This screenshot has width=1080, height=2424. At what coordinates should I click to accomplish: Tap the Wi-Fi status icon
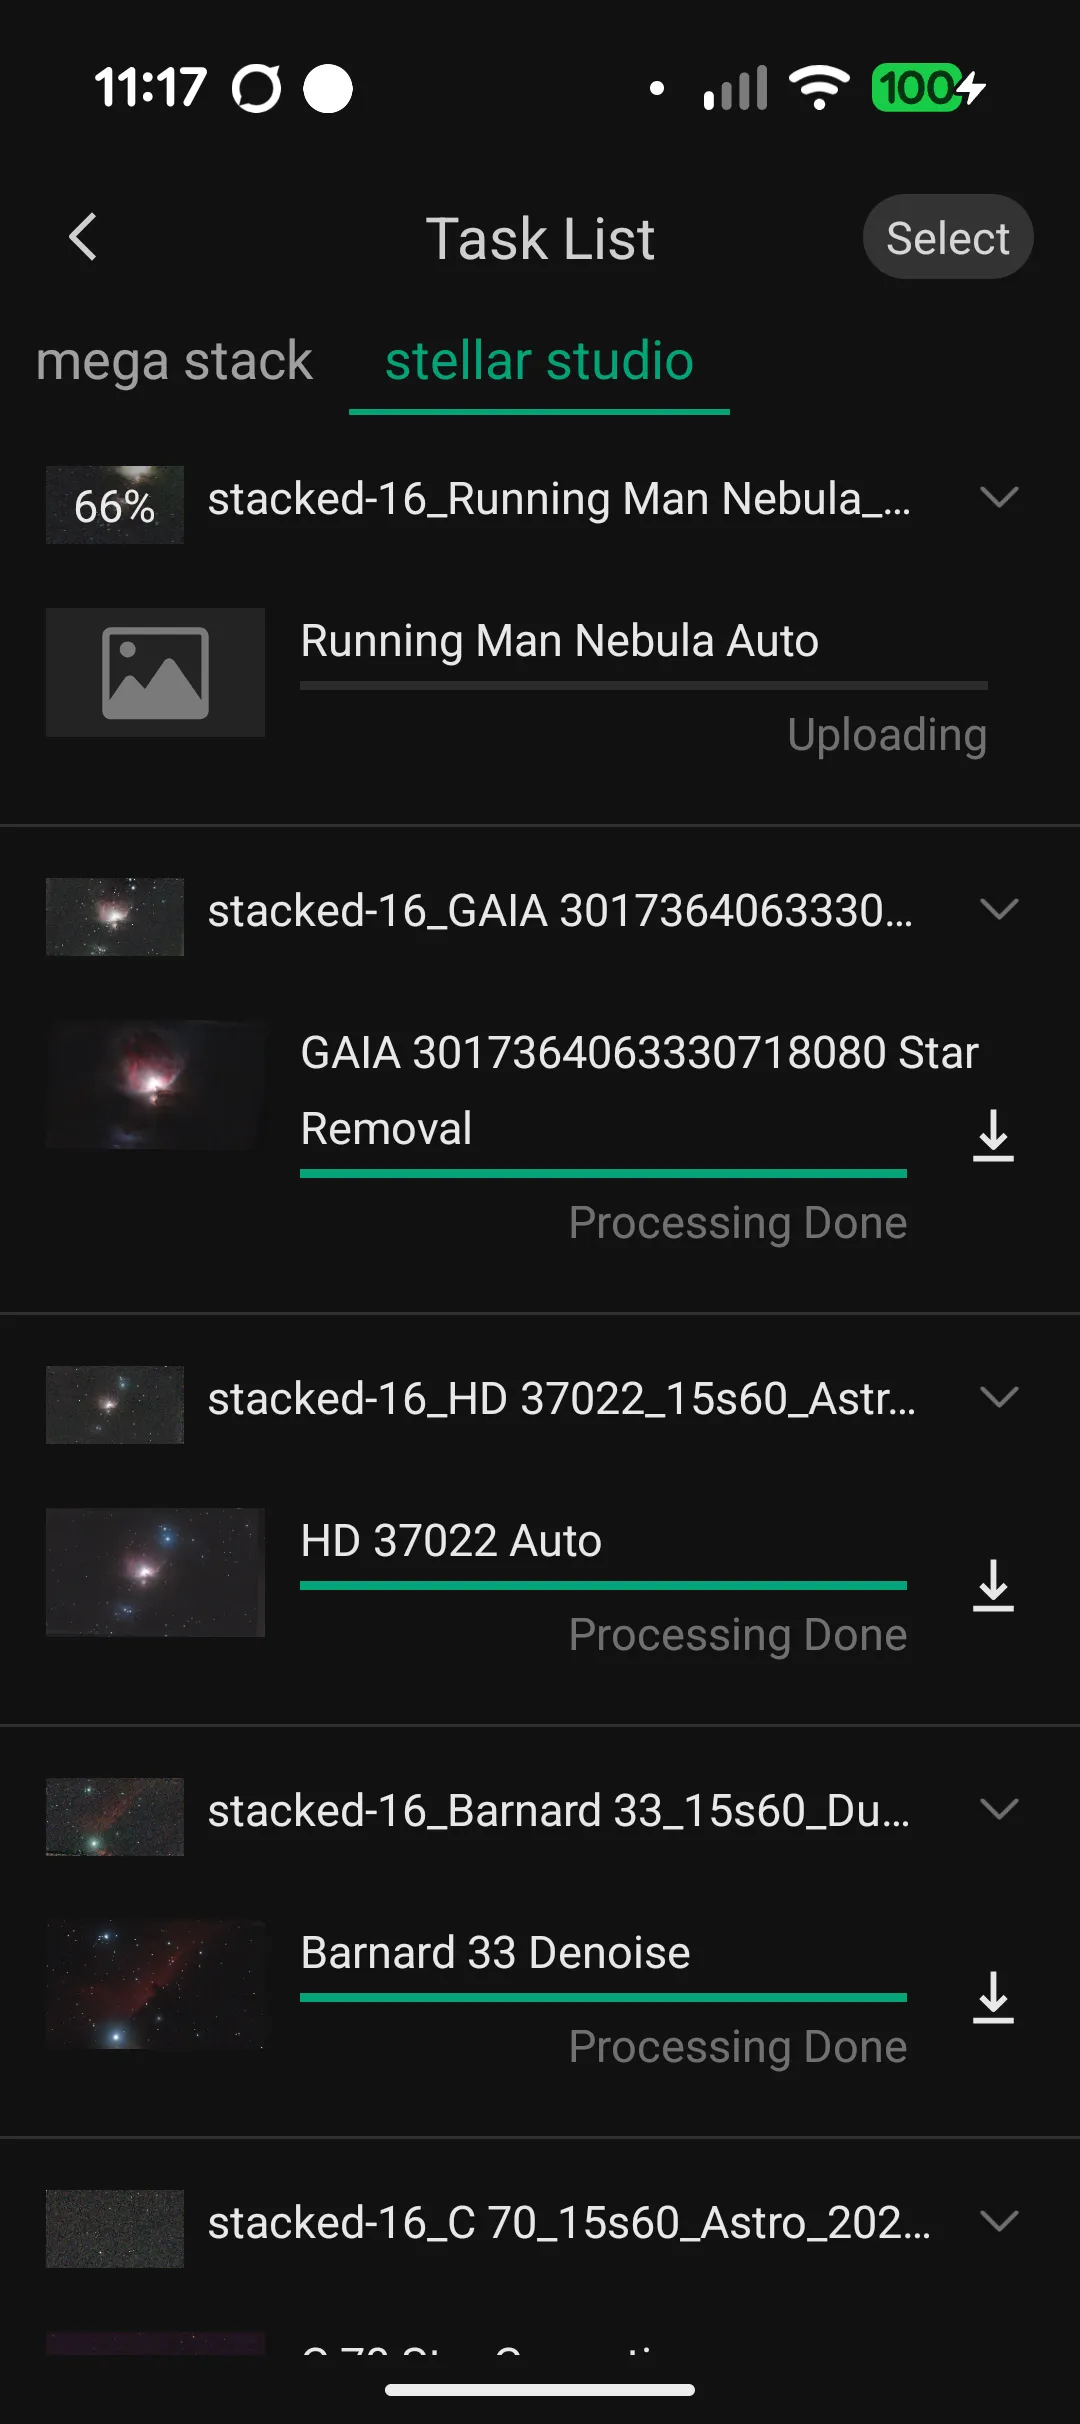point(819,88)
